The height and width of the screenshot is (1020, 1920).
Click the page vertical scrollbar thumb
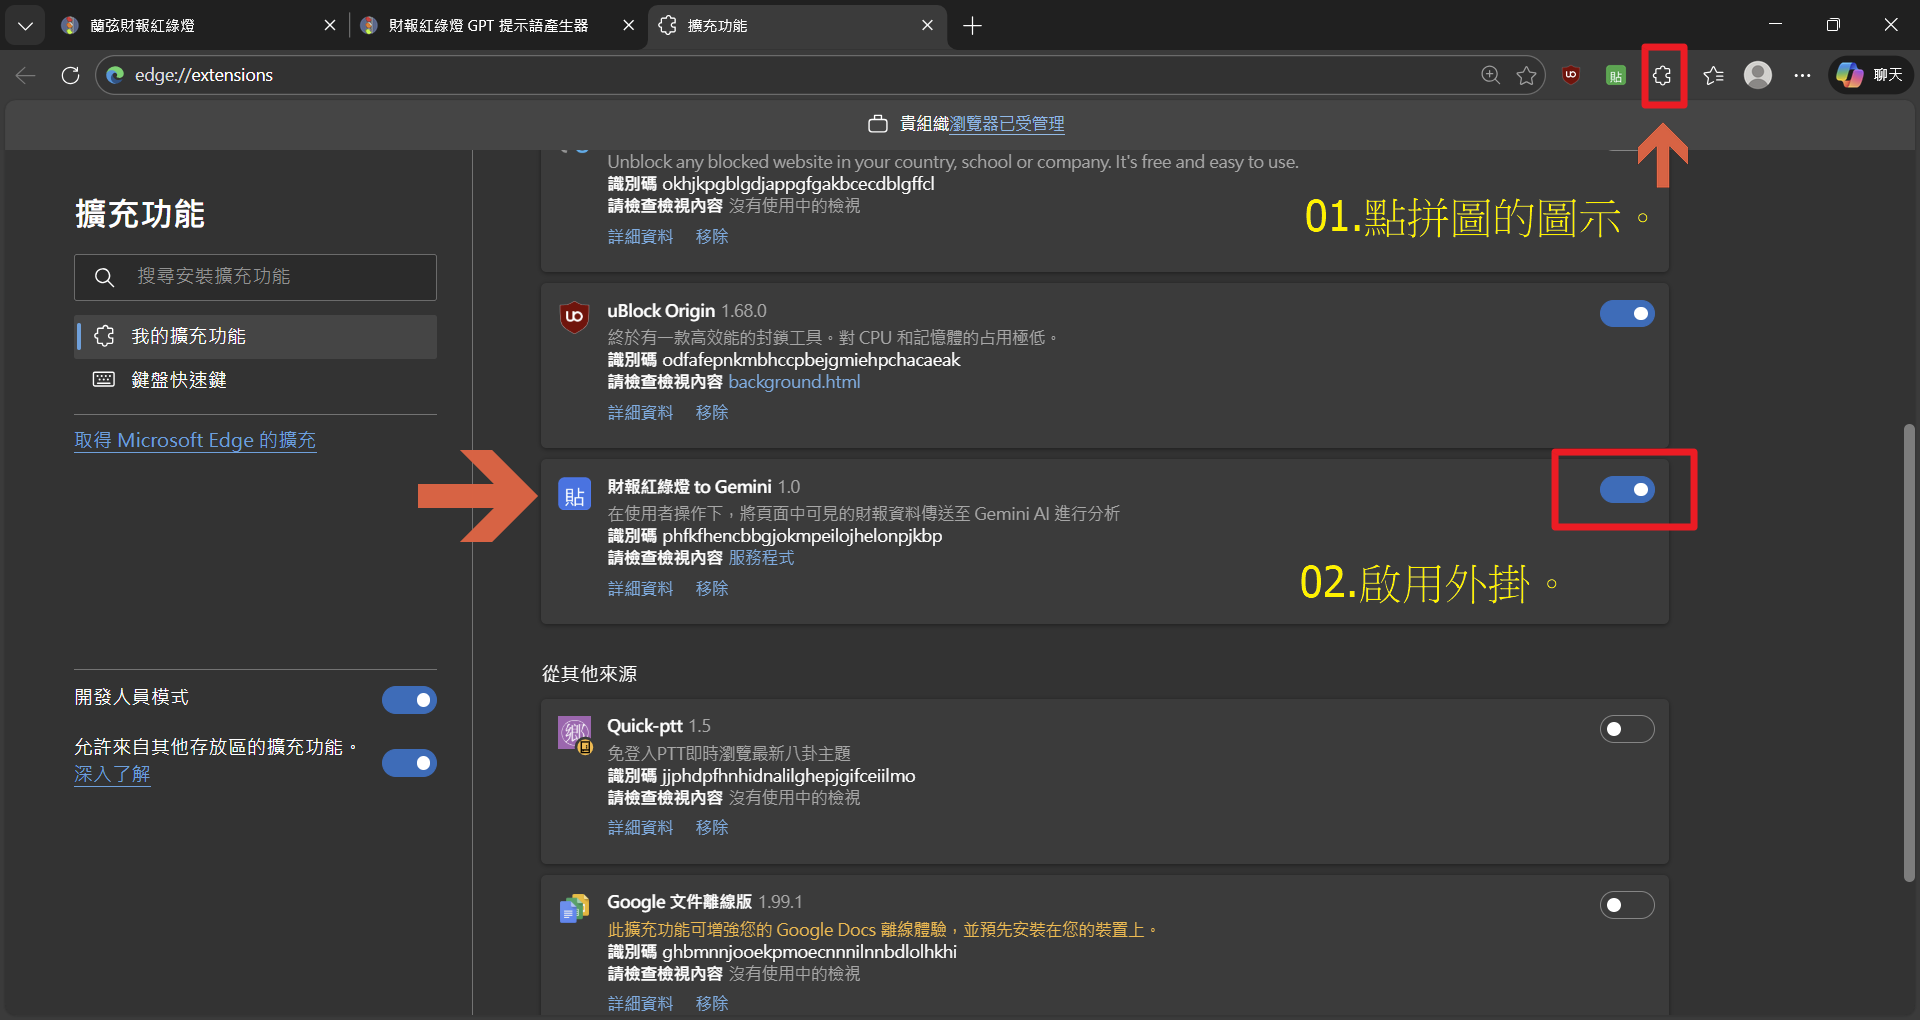click(1909, 653)
